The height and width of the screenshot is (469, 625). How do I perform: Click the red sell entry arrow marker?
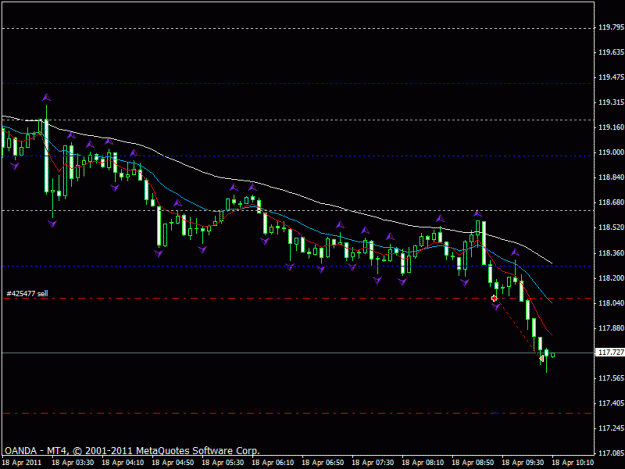[x=494, y=298]
